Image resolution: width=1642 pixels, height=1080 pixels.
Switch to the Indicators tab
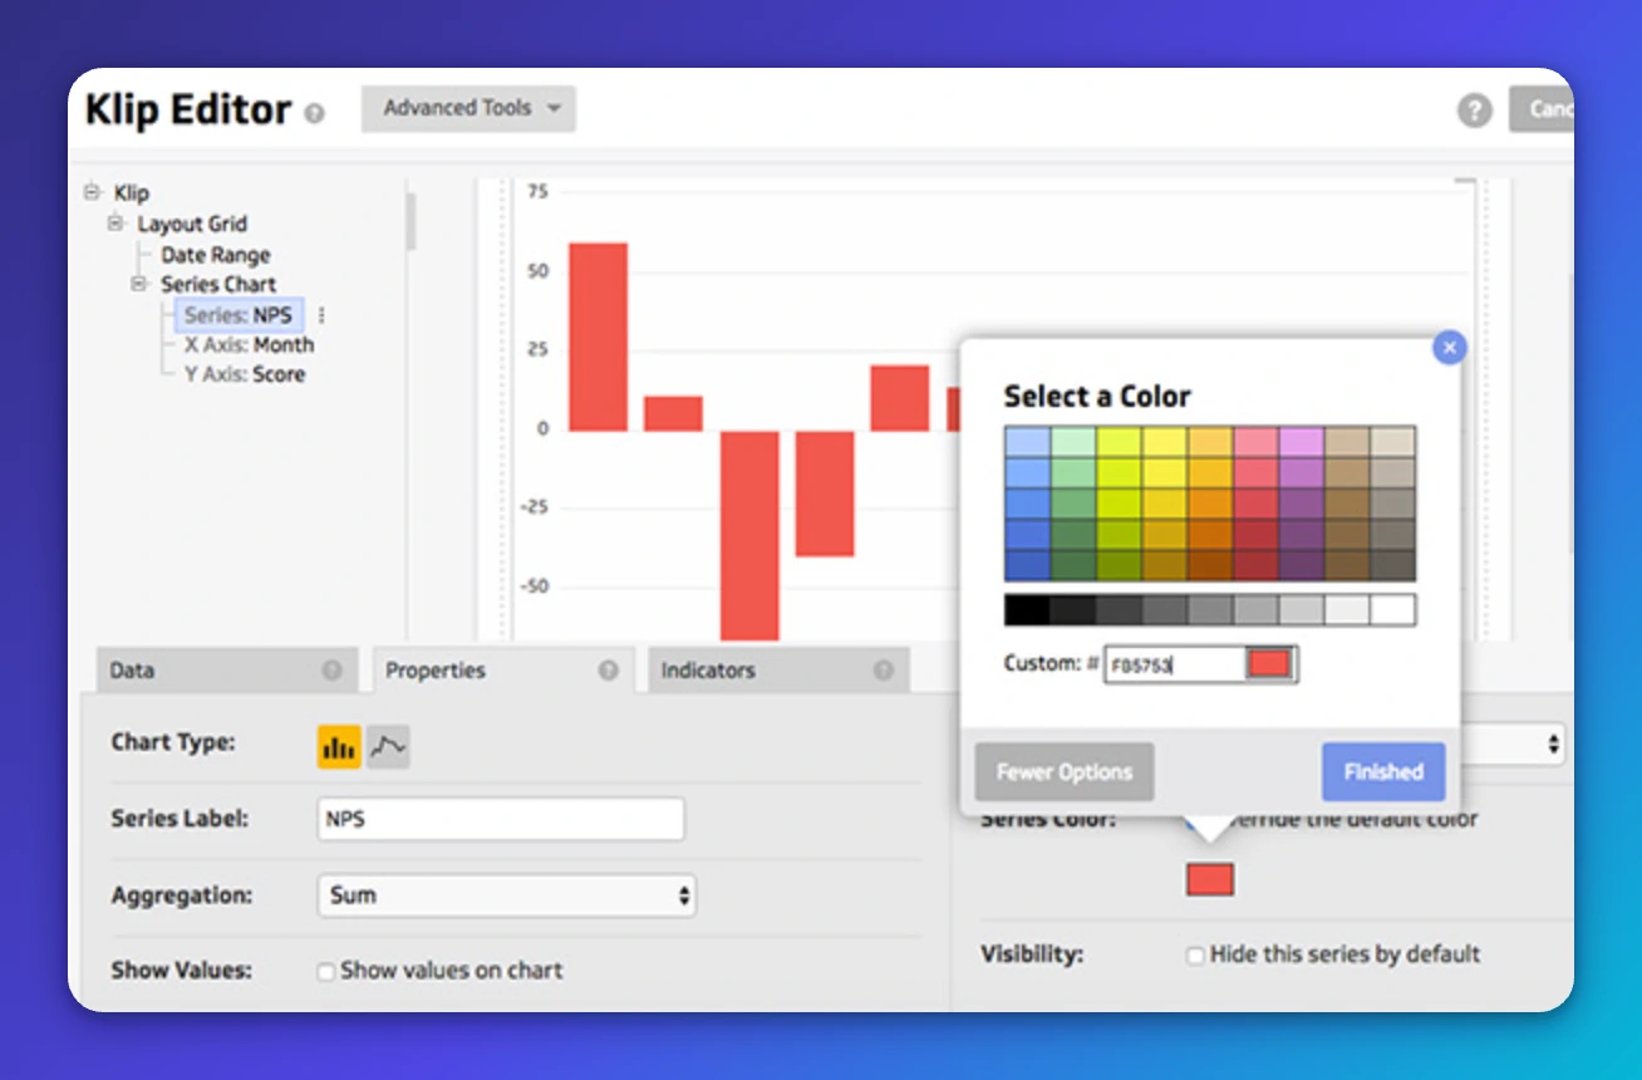click(779, 670)
